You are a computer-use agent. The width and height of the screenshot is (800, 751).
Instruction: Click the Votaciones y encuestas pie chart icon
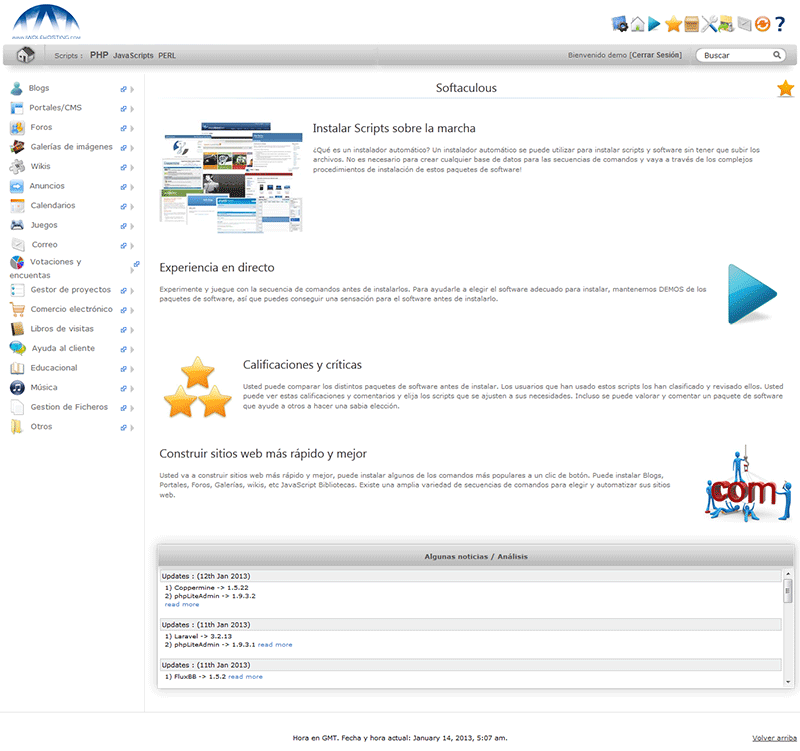click(x=17, y=262)
